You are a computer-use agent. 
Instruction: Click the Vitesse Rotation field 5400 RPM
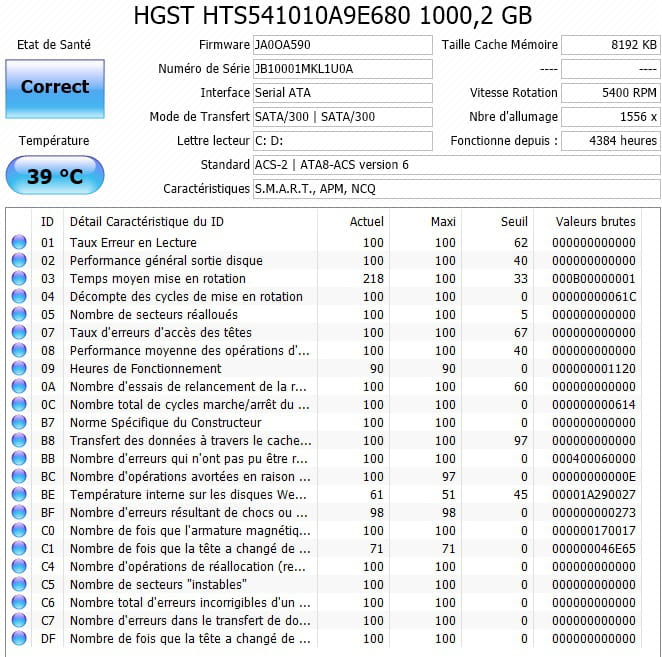click(x=610, y=93)
